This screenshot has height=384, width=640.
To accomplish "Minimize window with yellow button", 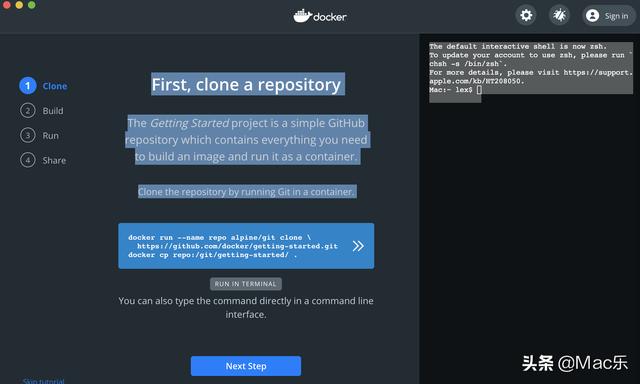I will pyautogui.click(x=19, y=4).
